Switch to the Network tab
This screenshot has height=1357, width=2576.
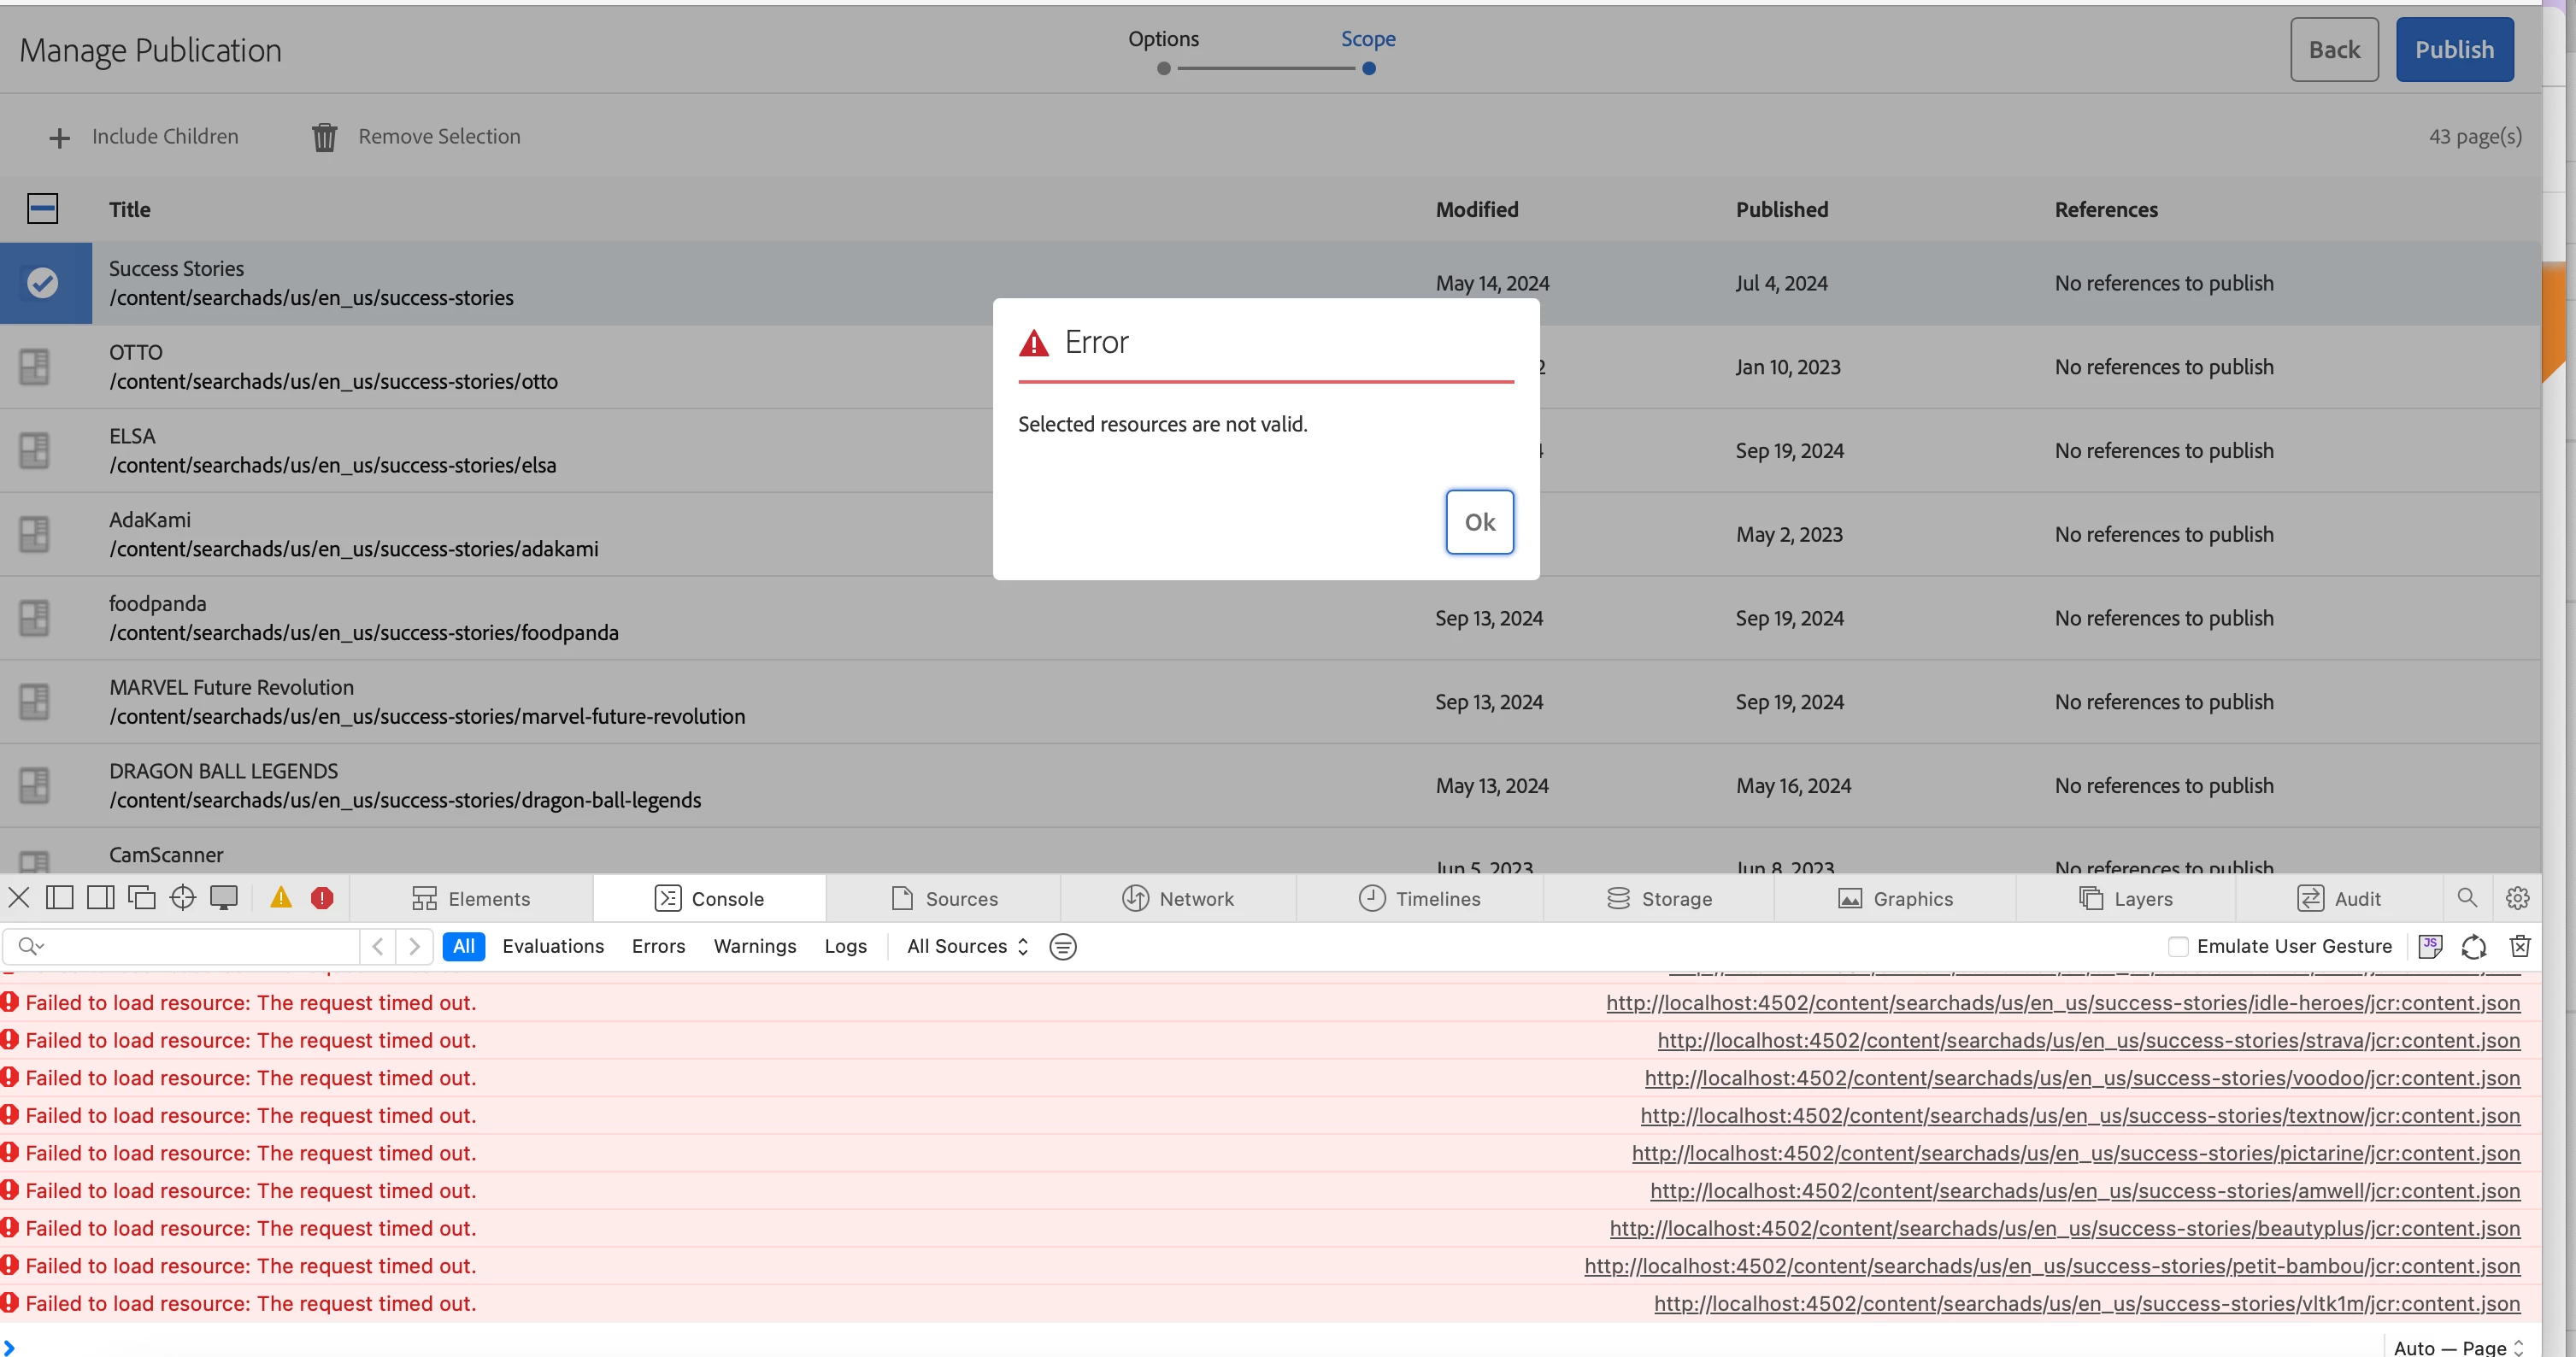pyautogui.click(x=1178, y=898)
